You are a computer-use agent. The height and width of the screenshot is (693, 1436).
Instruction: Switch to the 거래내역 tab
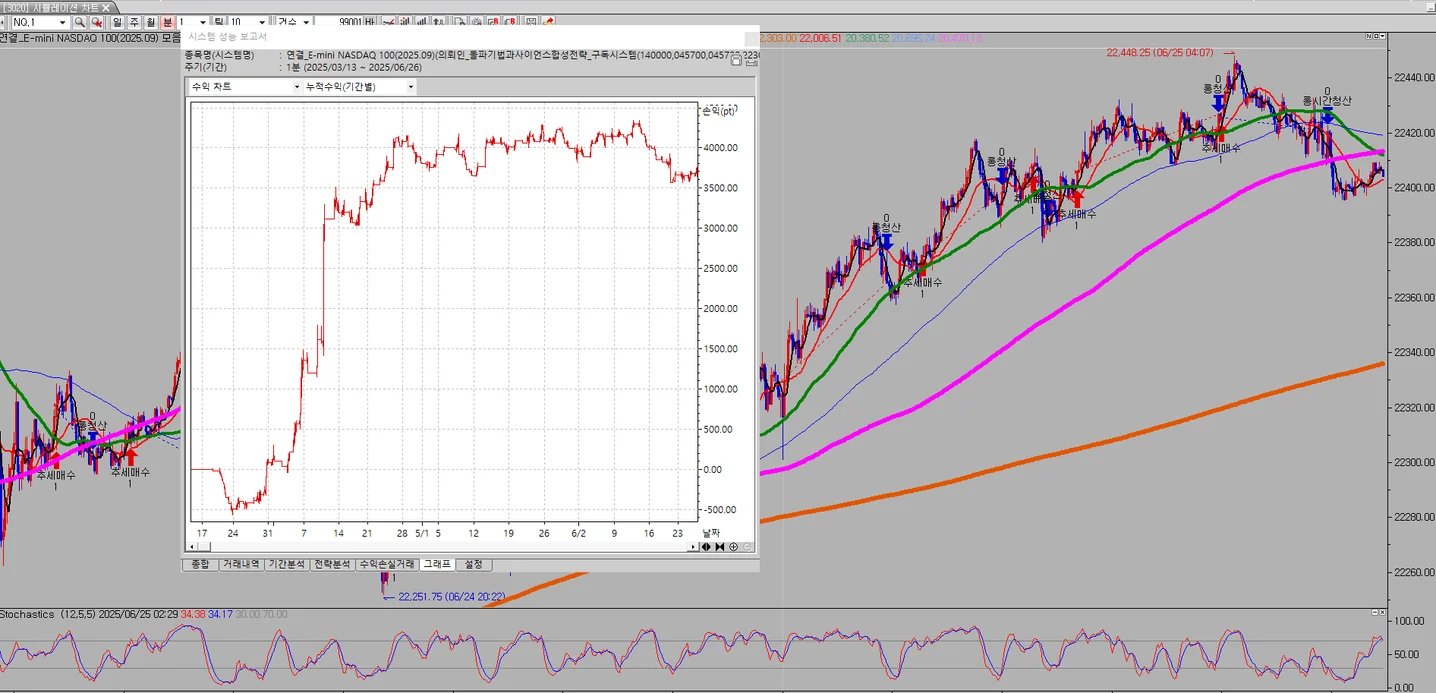click(x=240, y=564)
